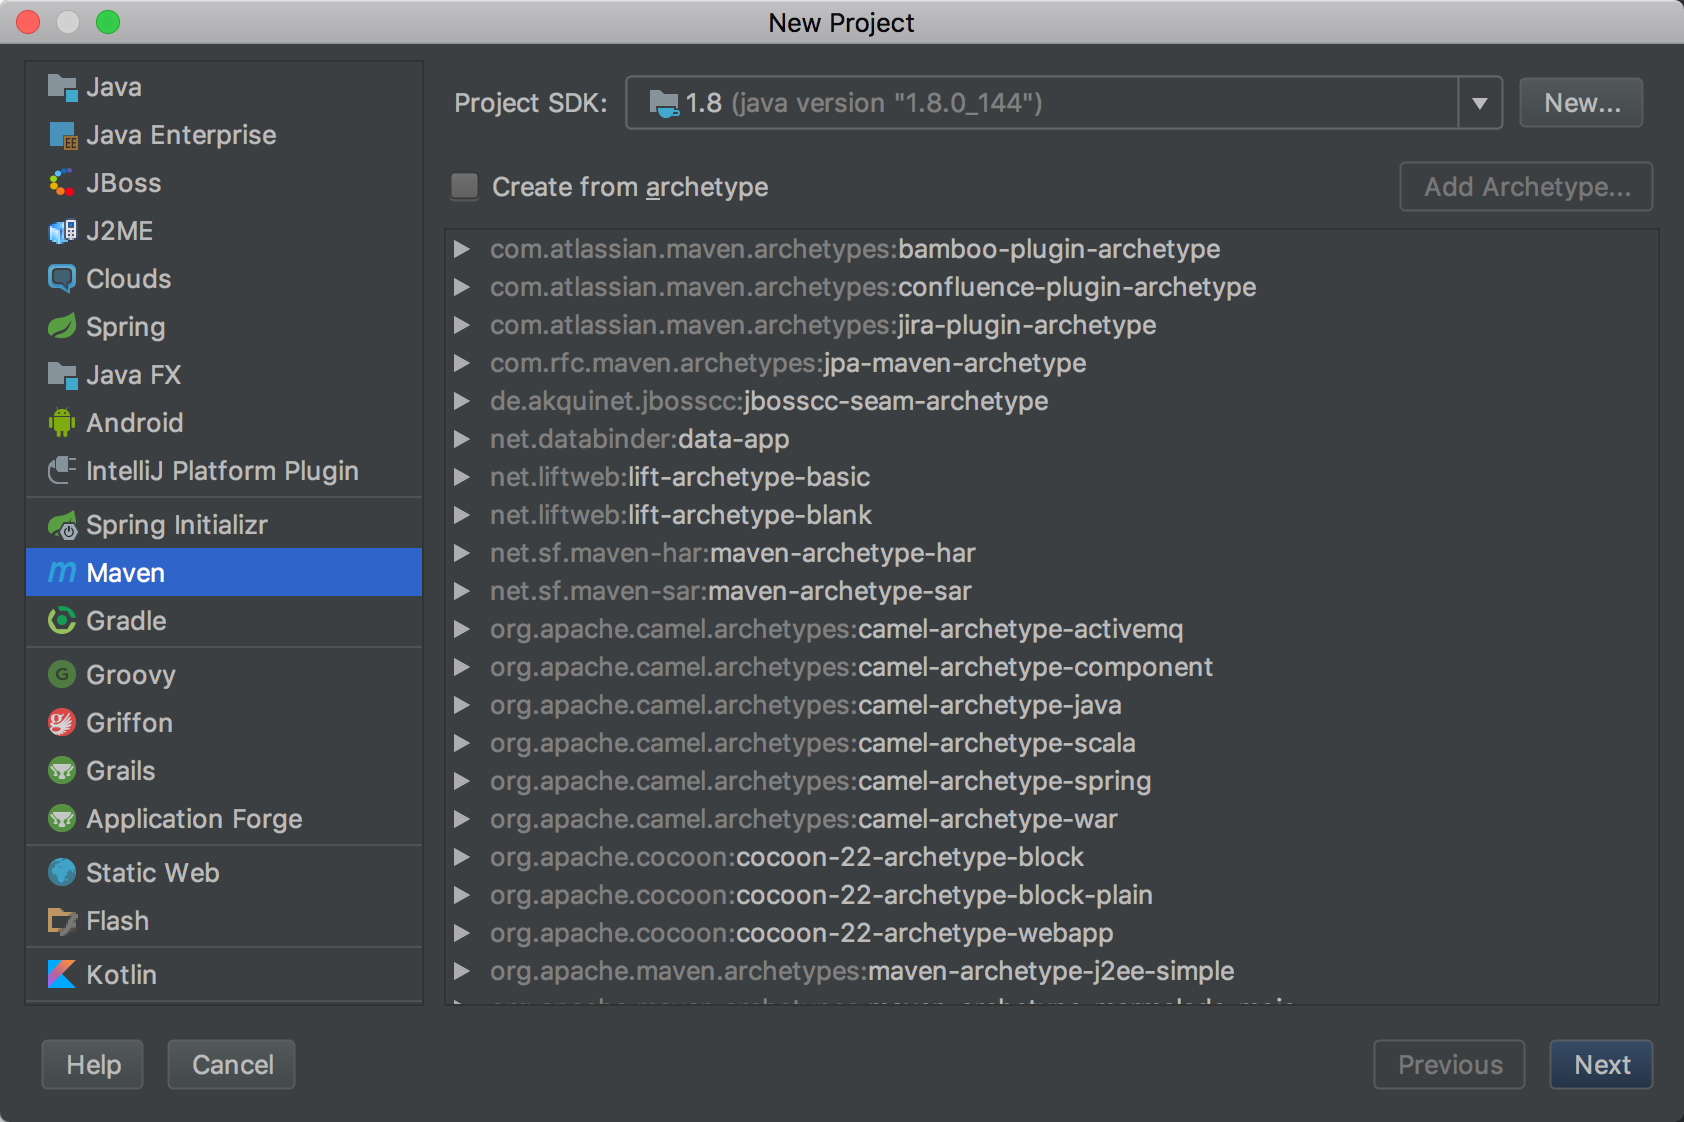Select the Application Forge icon
Viewport: 1684px width, 1122px height.
pyautogui.click(x=62, y=818)
